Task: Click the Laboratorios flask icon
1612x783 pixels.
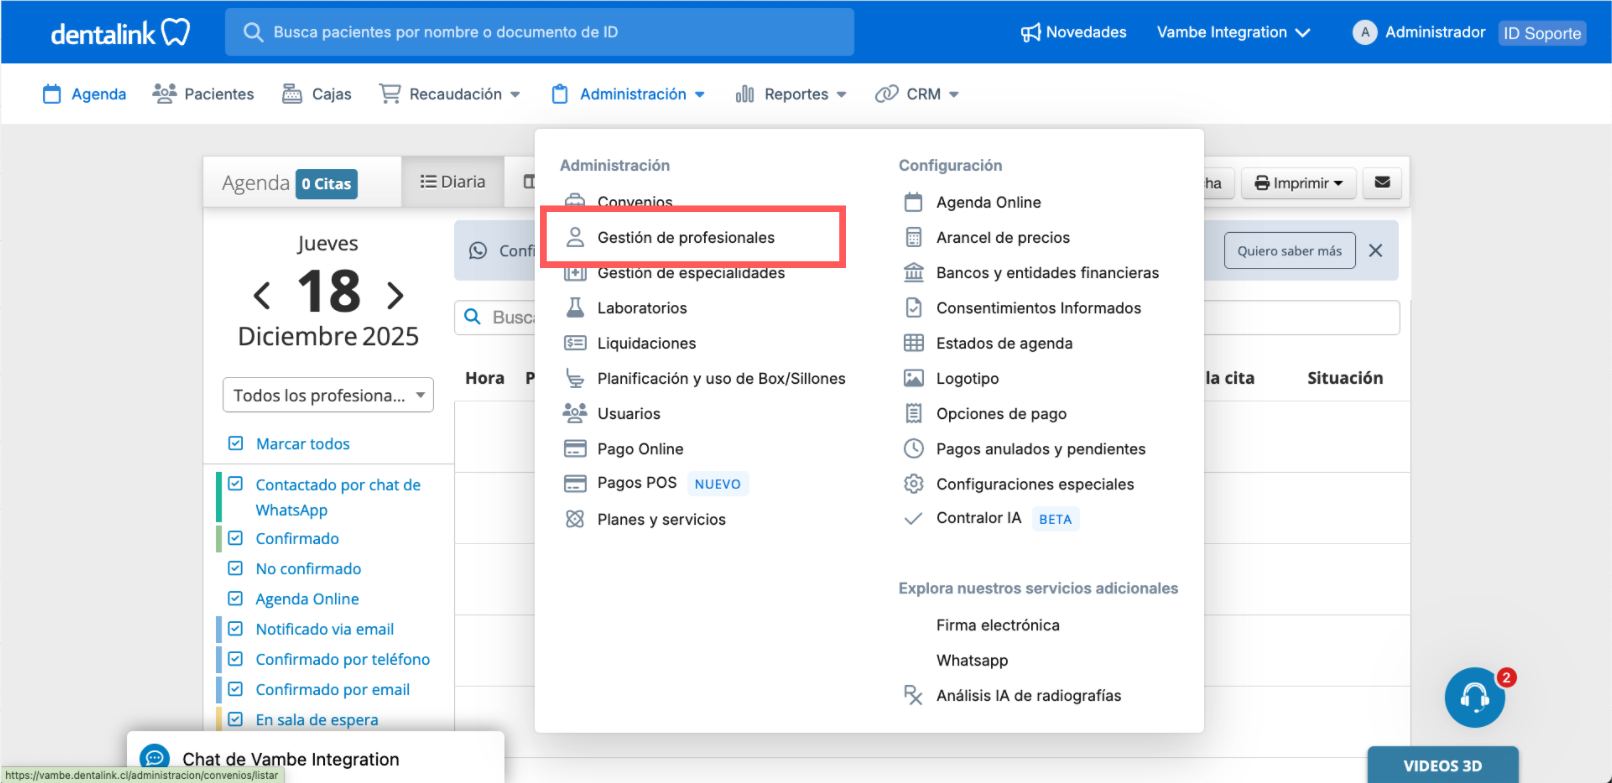Action: click(x=575, y=308)
